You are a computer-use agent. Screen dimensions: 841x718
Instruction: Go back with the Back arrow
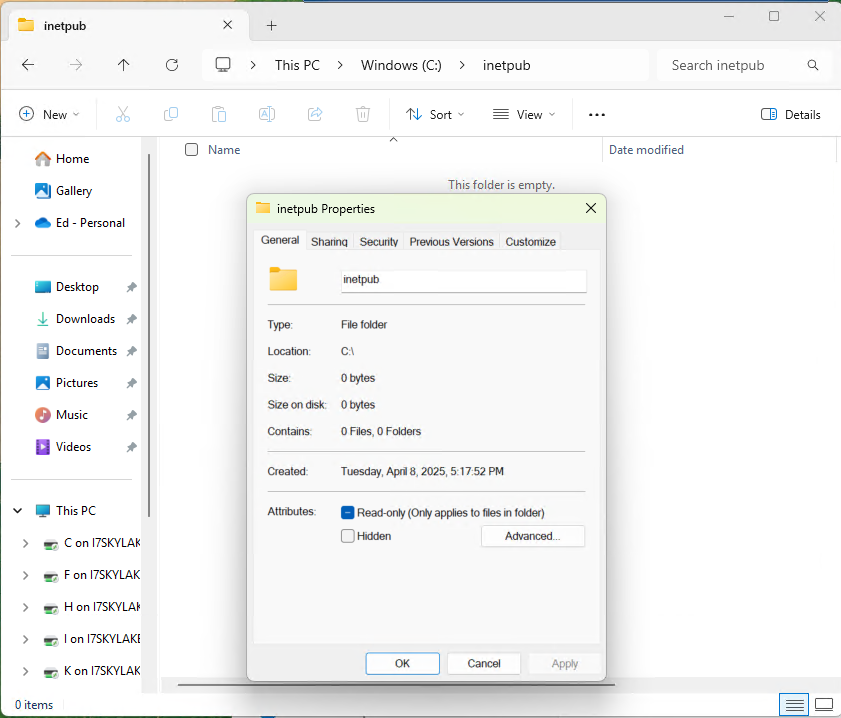pos(28,65)
